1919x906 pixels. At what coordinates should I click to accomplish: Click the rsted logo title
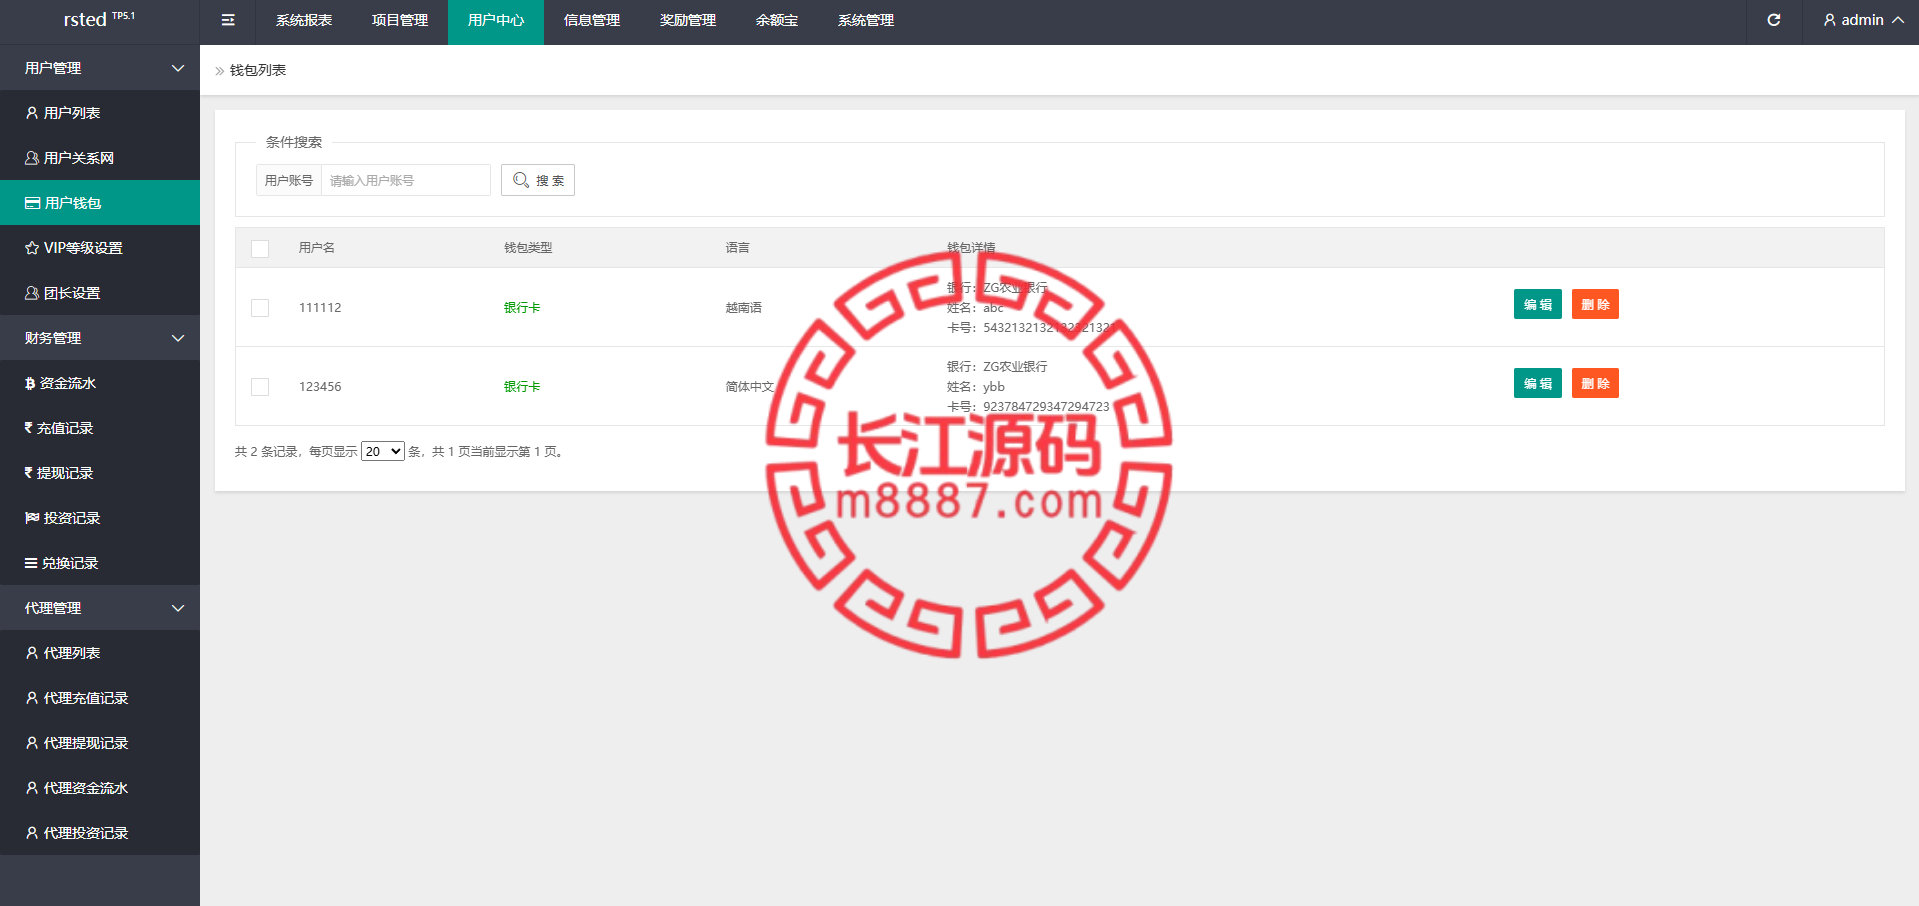(99, 20)
